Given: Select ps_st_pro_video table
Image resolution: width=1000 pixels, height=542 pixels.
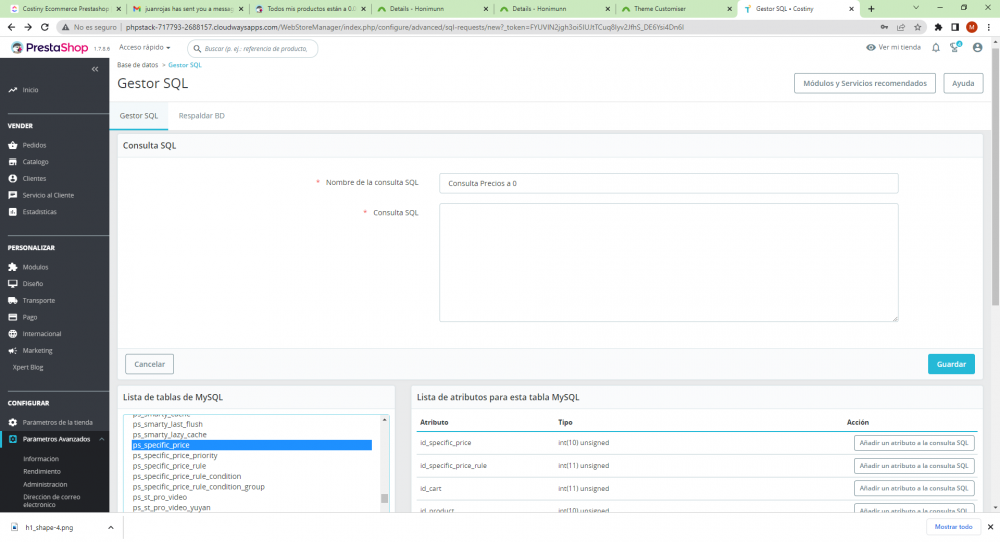Looking at the screenshot, I should (x=159, y=497).
